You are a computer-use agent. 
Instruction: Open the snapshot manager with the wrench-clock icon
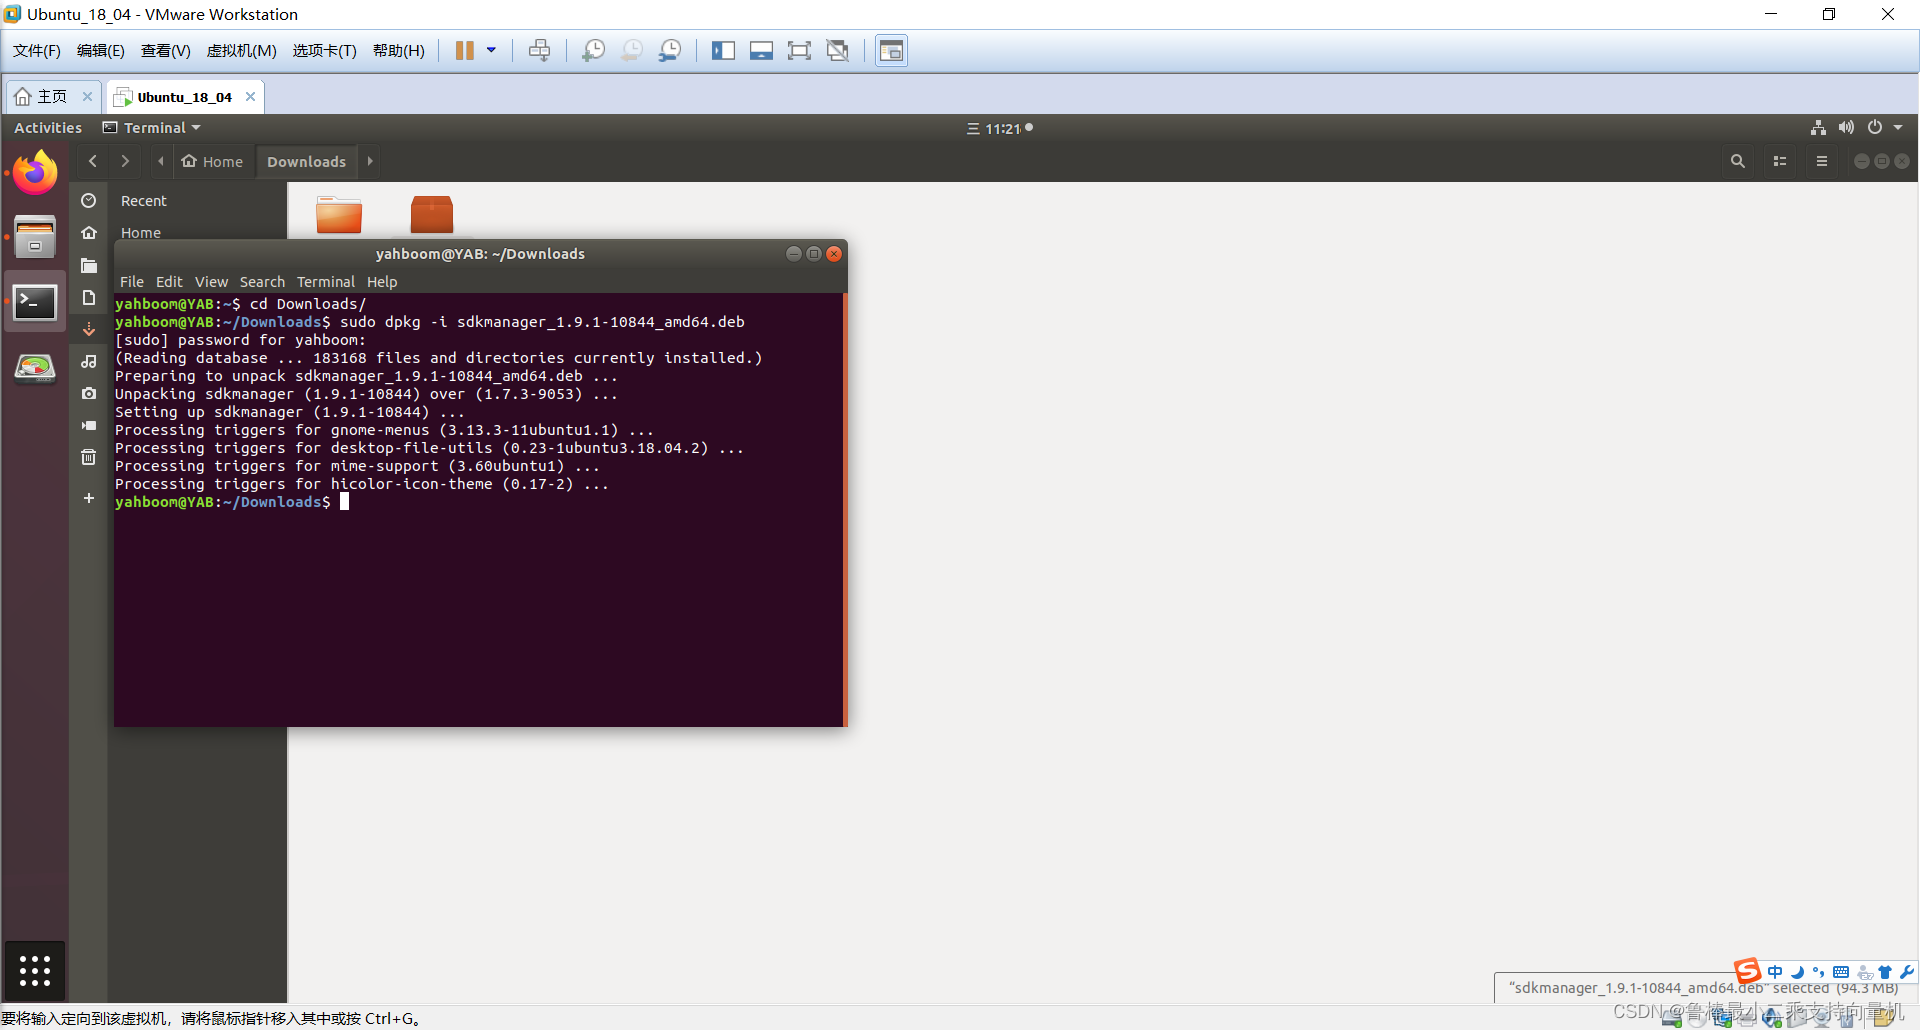point(670,51)
